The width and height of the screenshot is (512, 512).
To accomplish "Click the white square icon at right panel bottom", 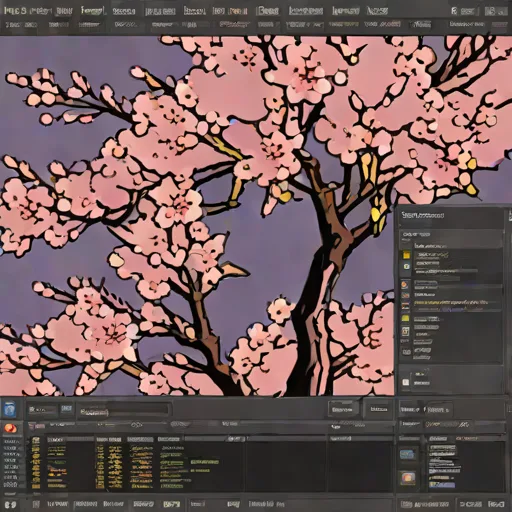I will (405, 382).
